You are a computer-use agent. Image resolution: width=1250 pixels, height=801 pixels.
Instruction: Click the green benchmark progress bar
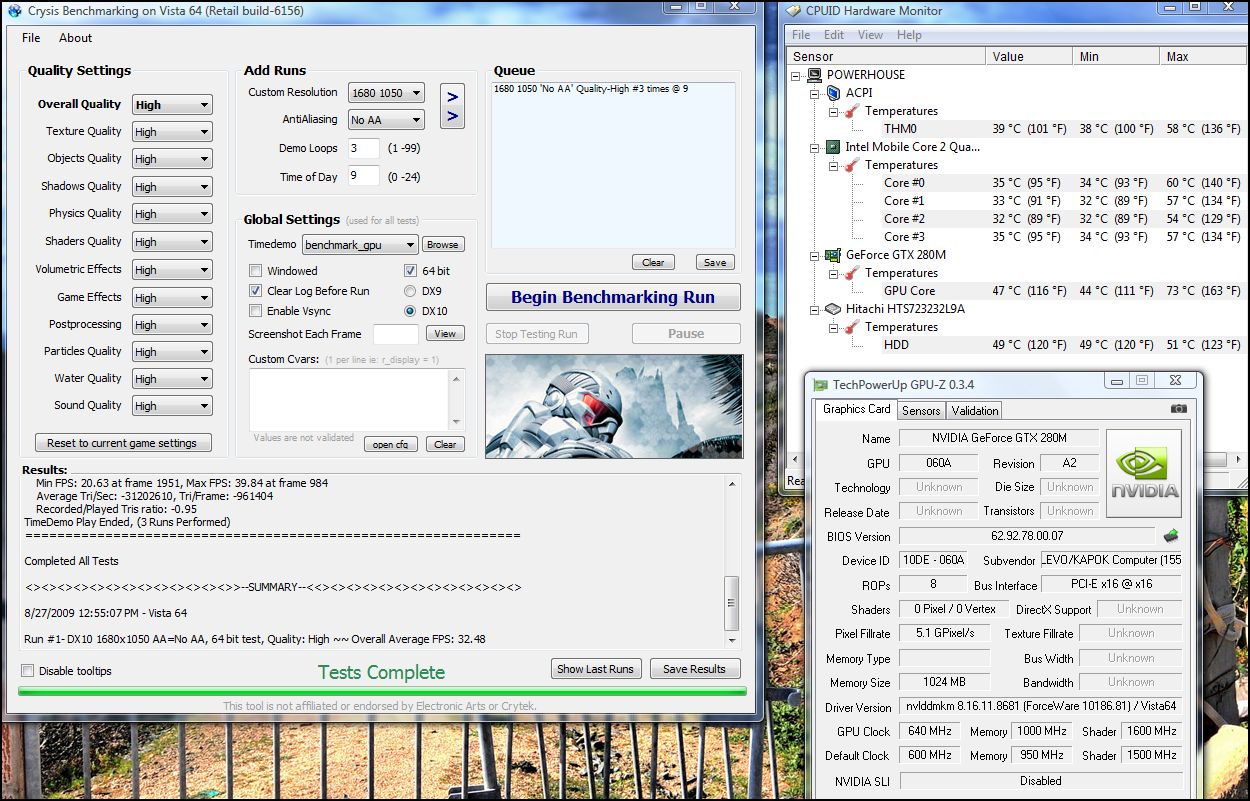click(x=382, y=691)
